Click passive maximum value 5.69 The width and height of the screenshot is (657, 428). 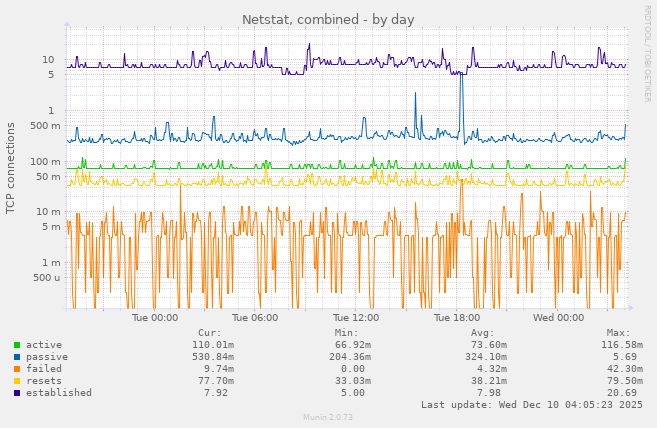click(625, 357)
